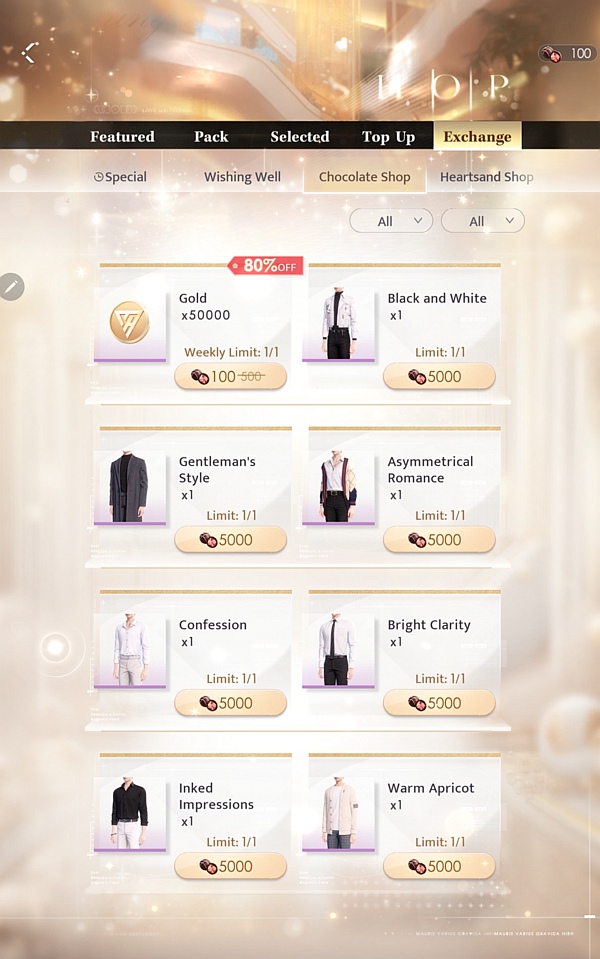
Task: Click the 80% OFF discount tag
Action: [x=265, y=265]
